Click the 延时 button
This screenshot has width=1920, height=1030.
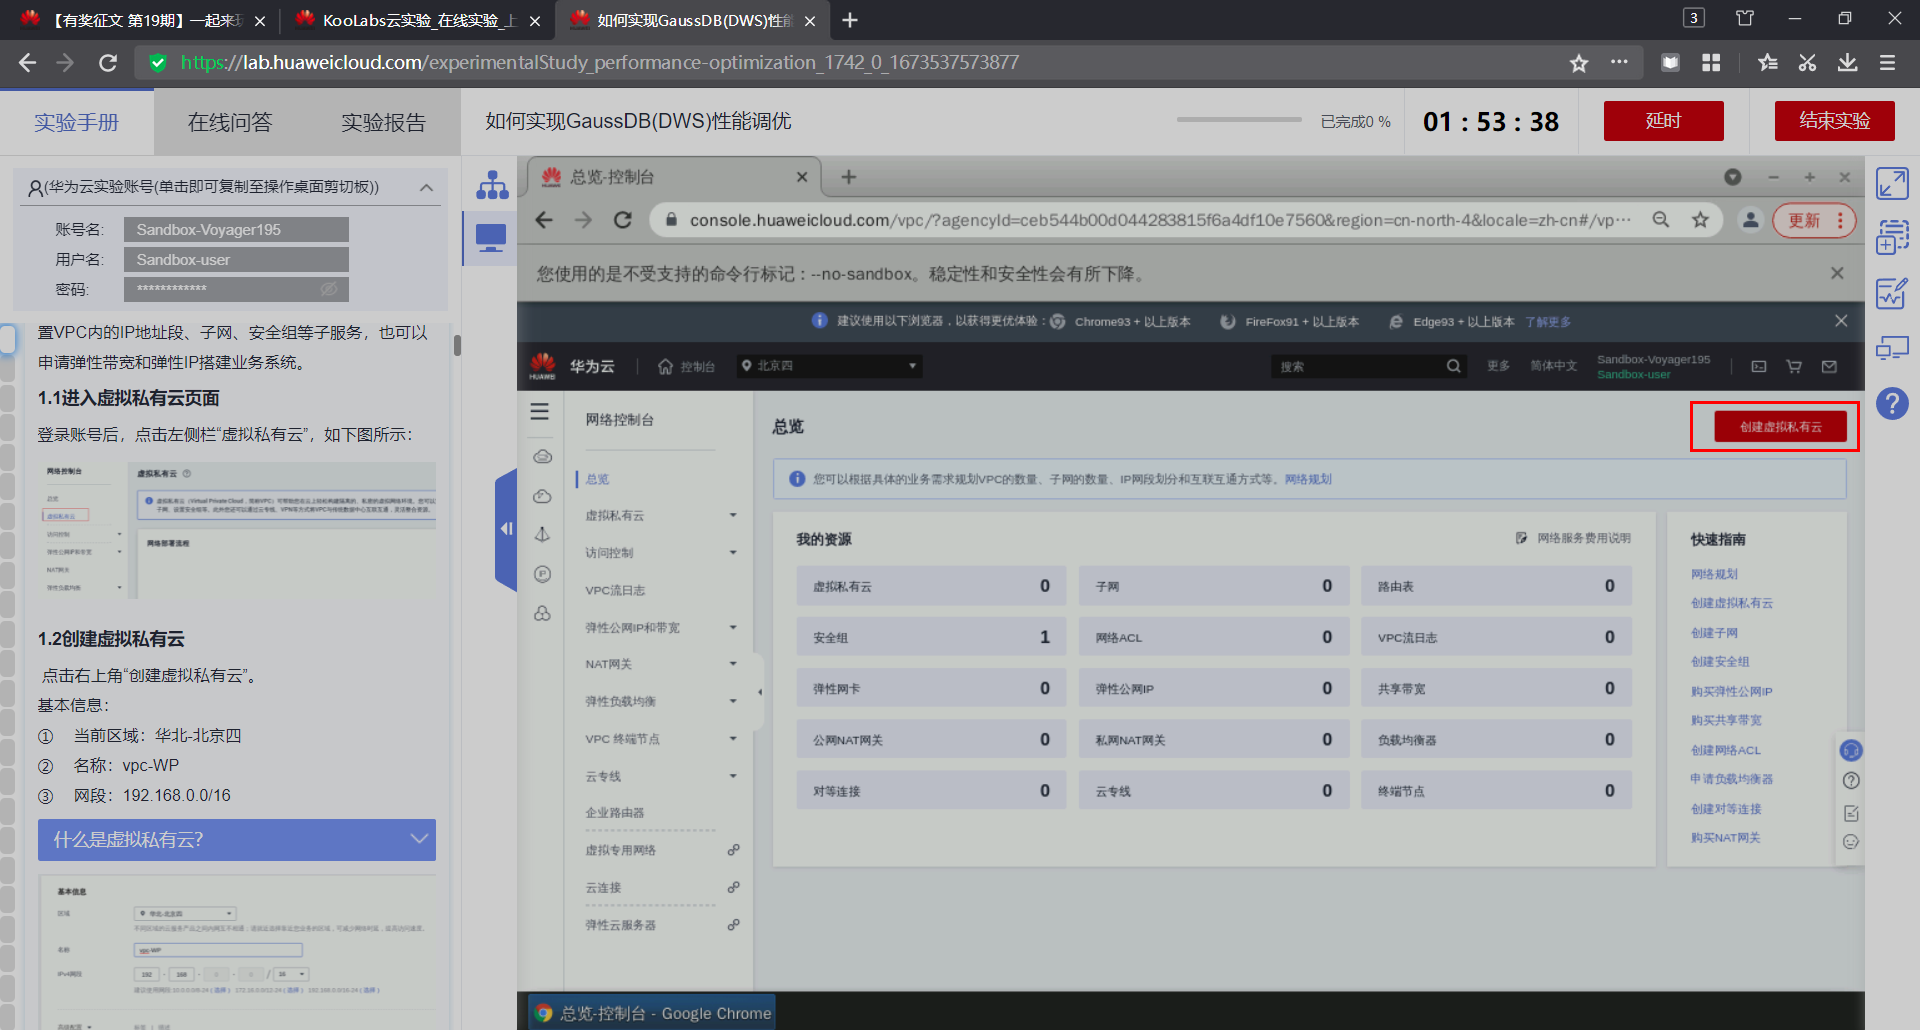1663,121
